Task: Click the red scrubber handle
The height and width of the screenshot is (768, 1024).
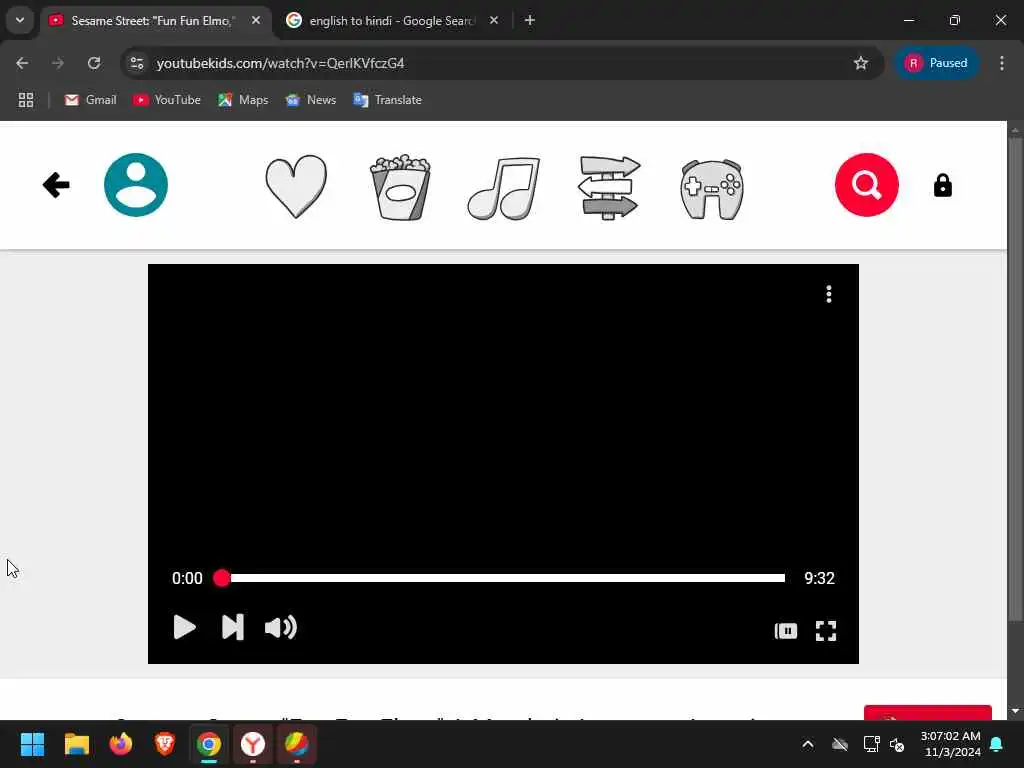Action: [x=221, y=578]
